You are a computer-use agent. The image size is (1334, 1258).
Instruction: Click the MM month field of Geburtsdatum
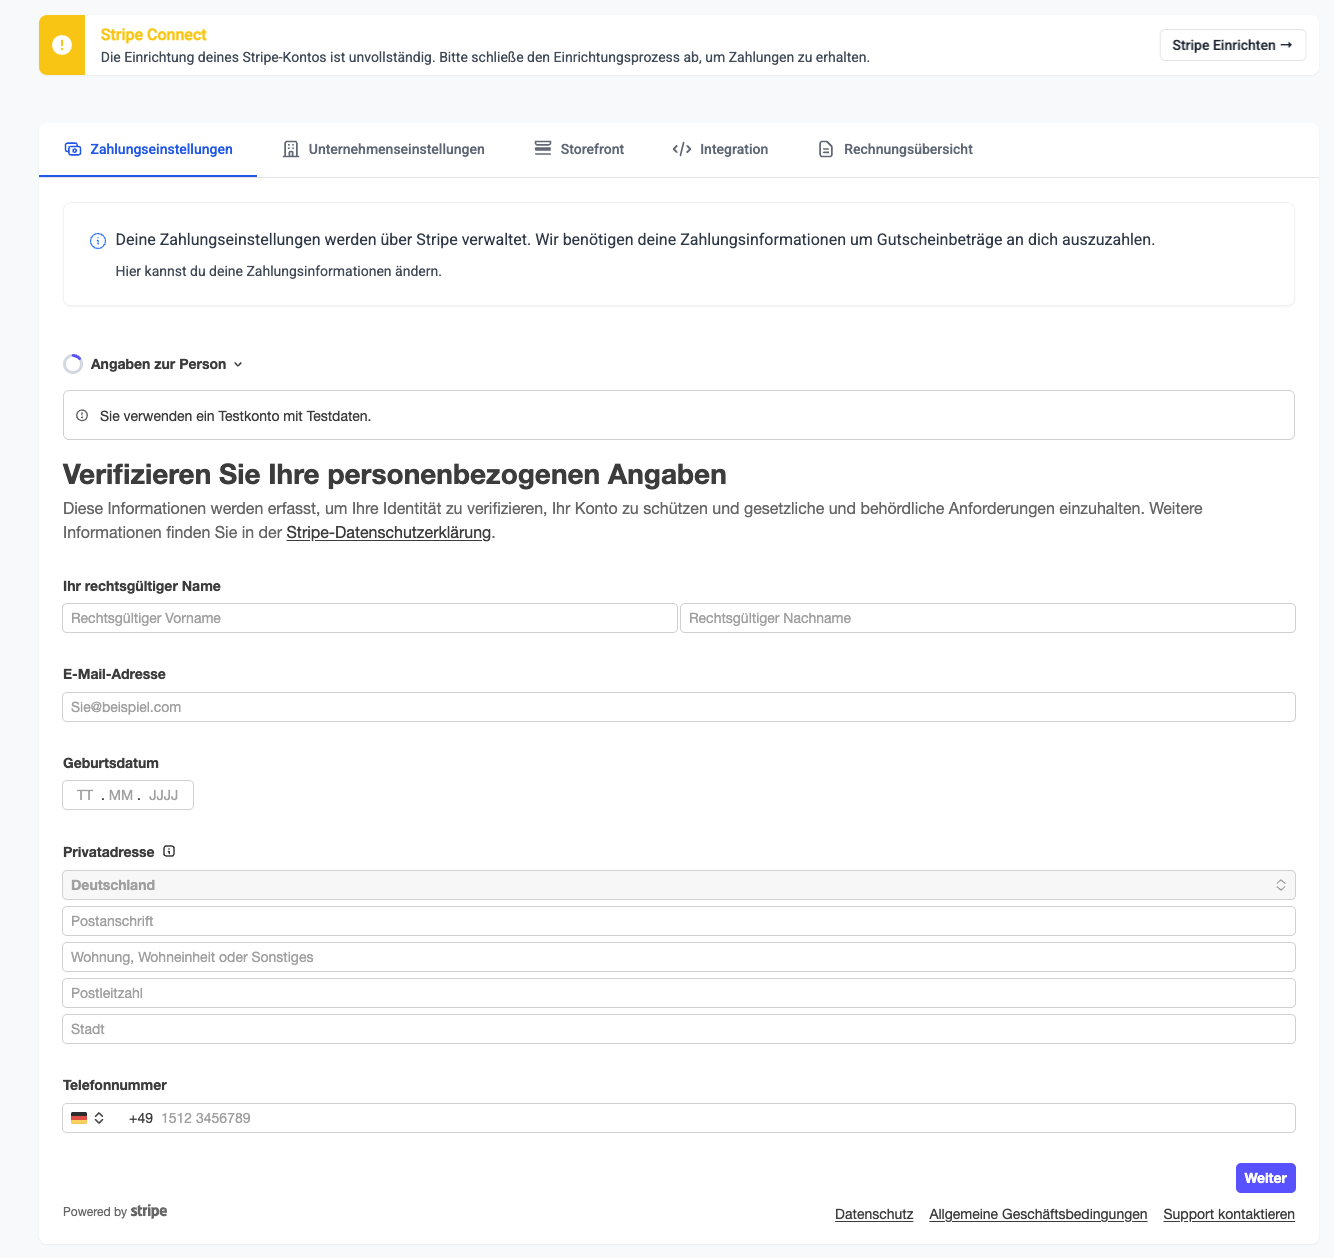121,795
